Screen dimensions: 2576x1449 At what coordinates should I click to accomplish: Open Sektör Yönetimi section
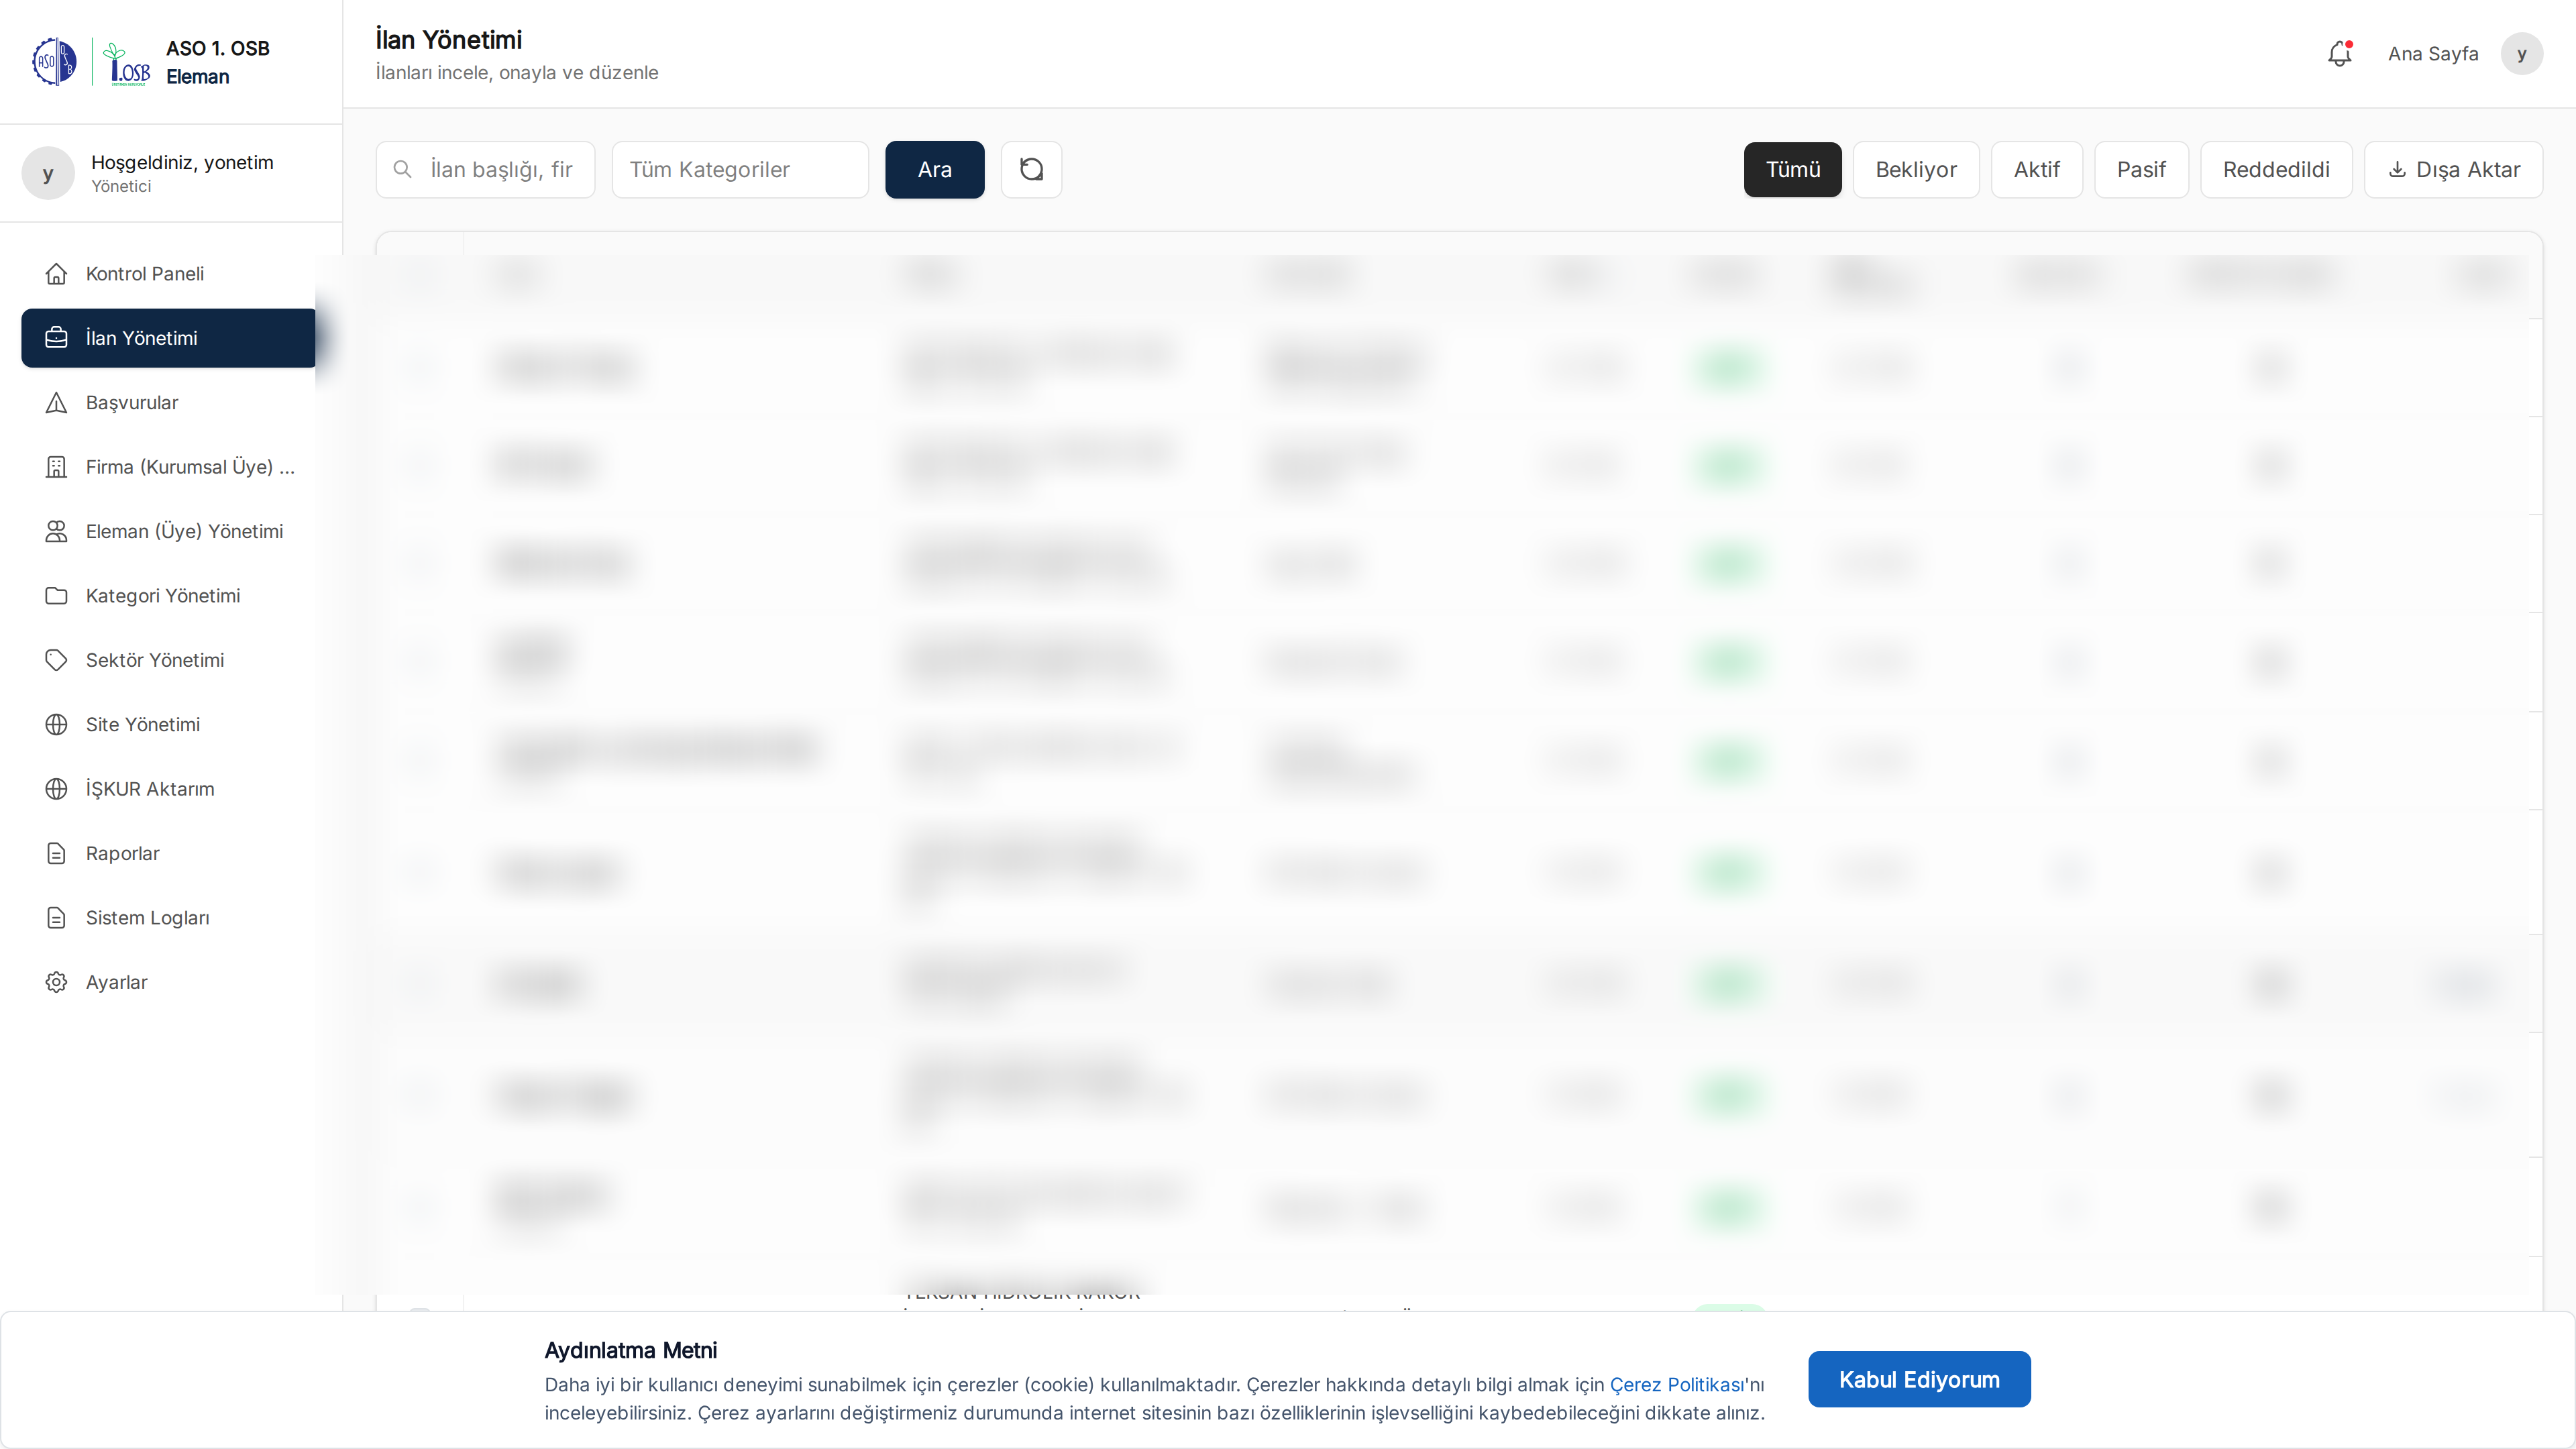click(x=155, y=660)
